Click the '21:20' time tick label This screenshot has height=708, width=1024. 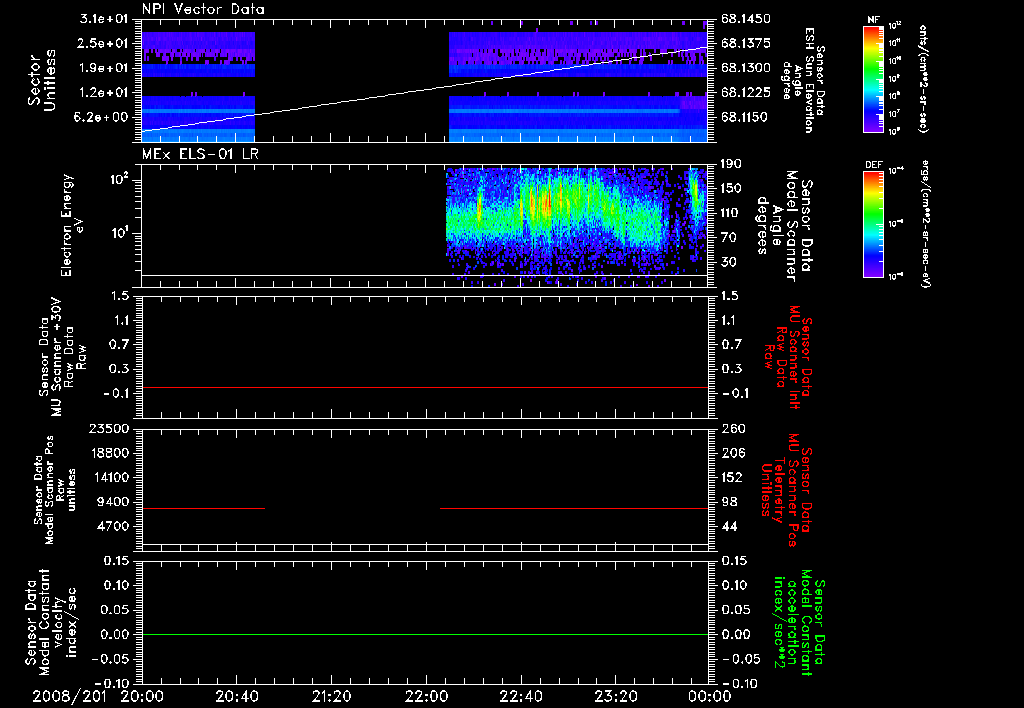[x=331, y=696]
